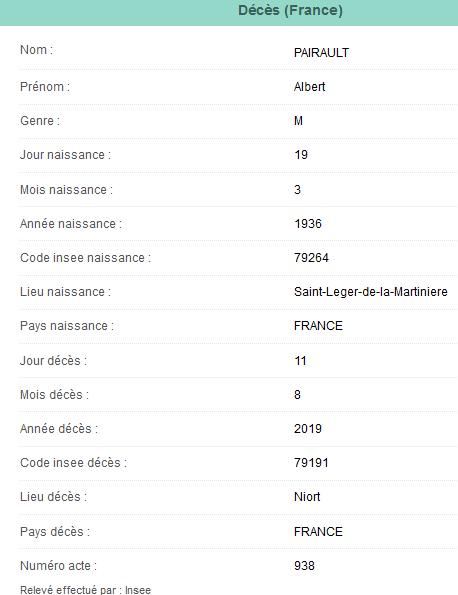This screenshot has width=458, height=595.
Task: Click the Décès (France) header title
Action: click(290, 10)
